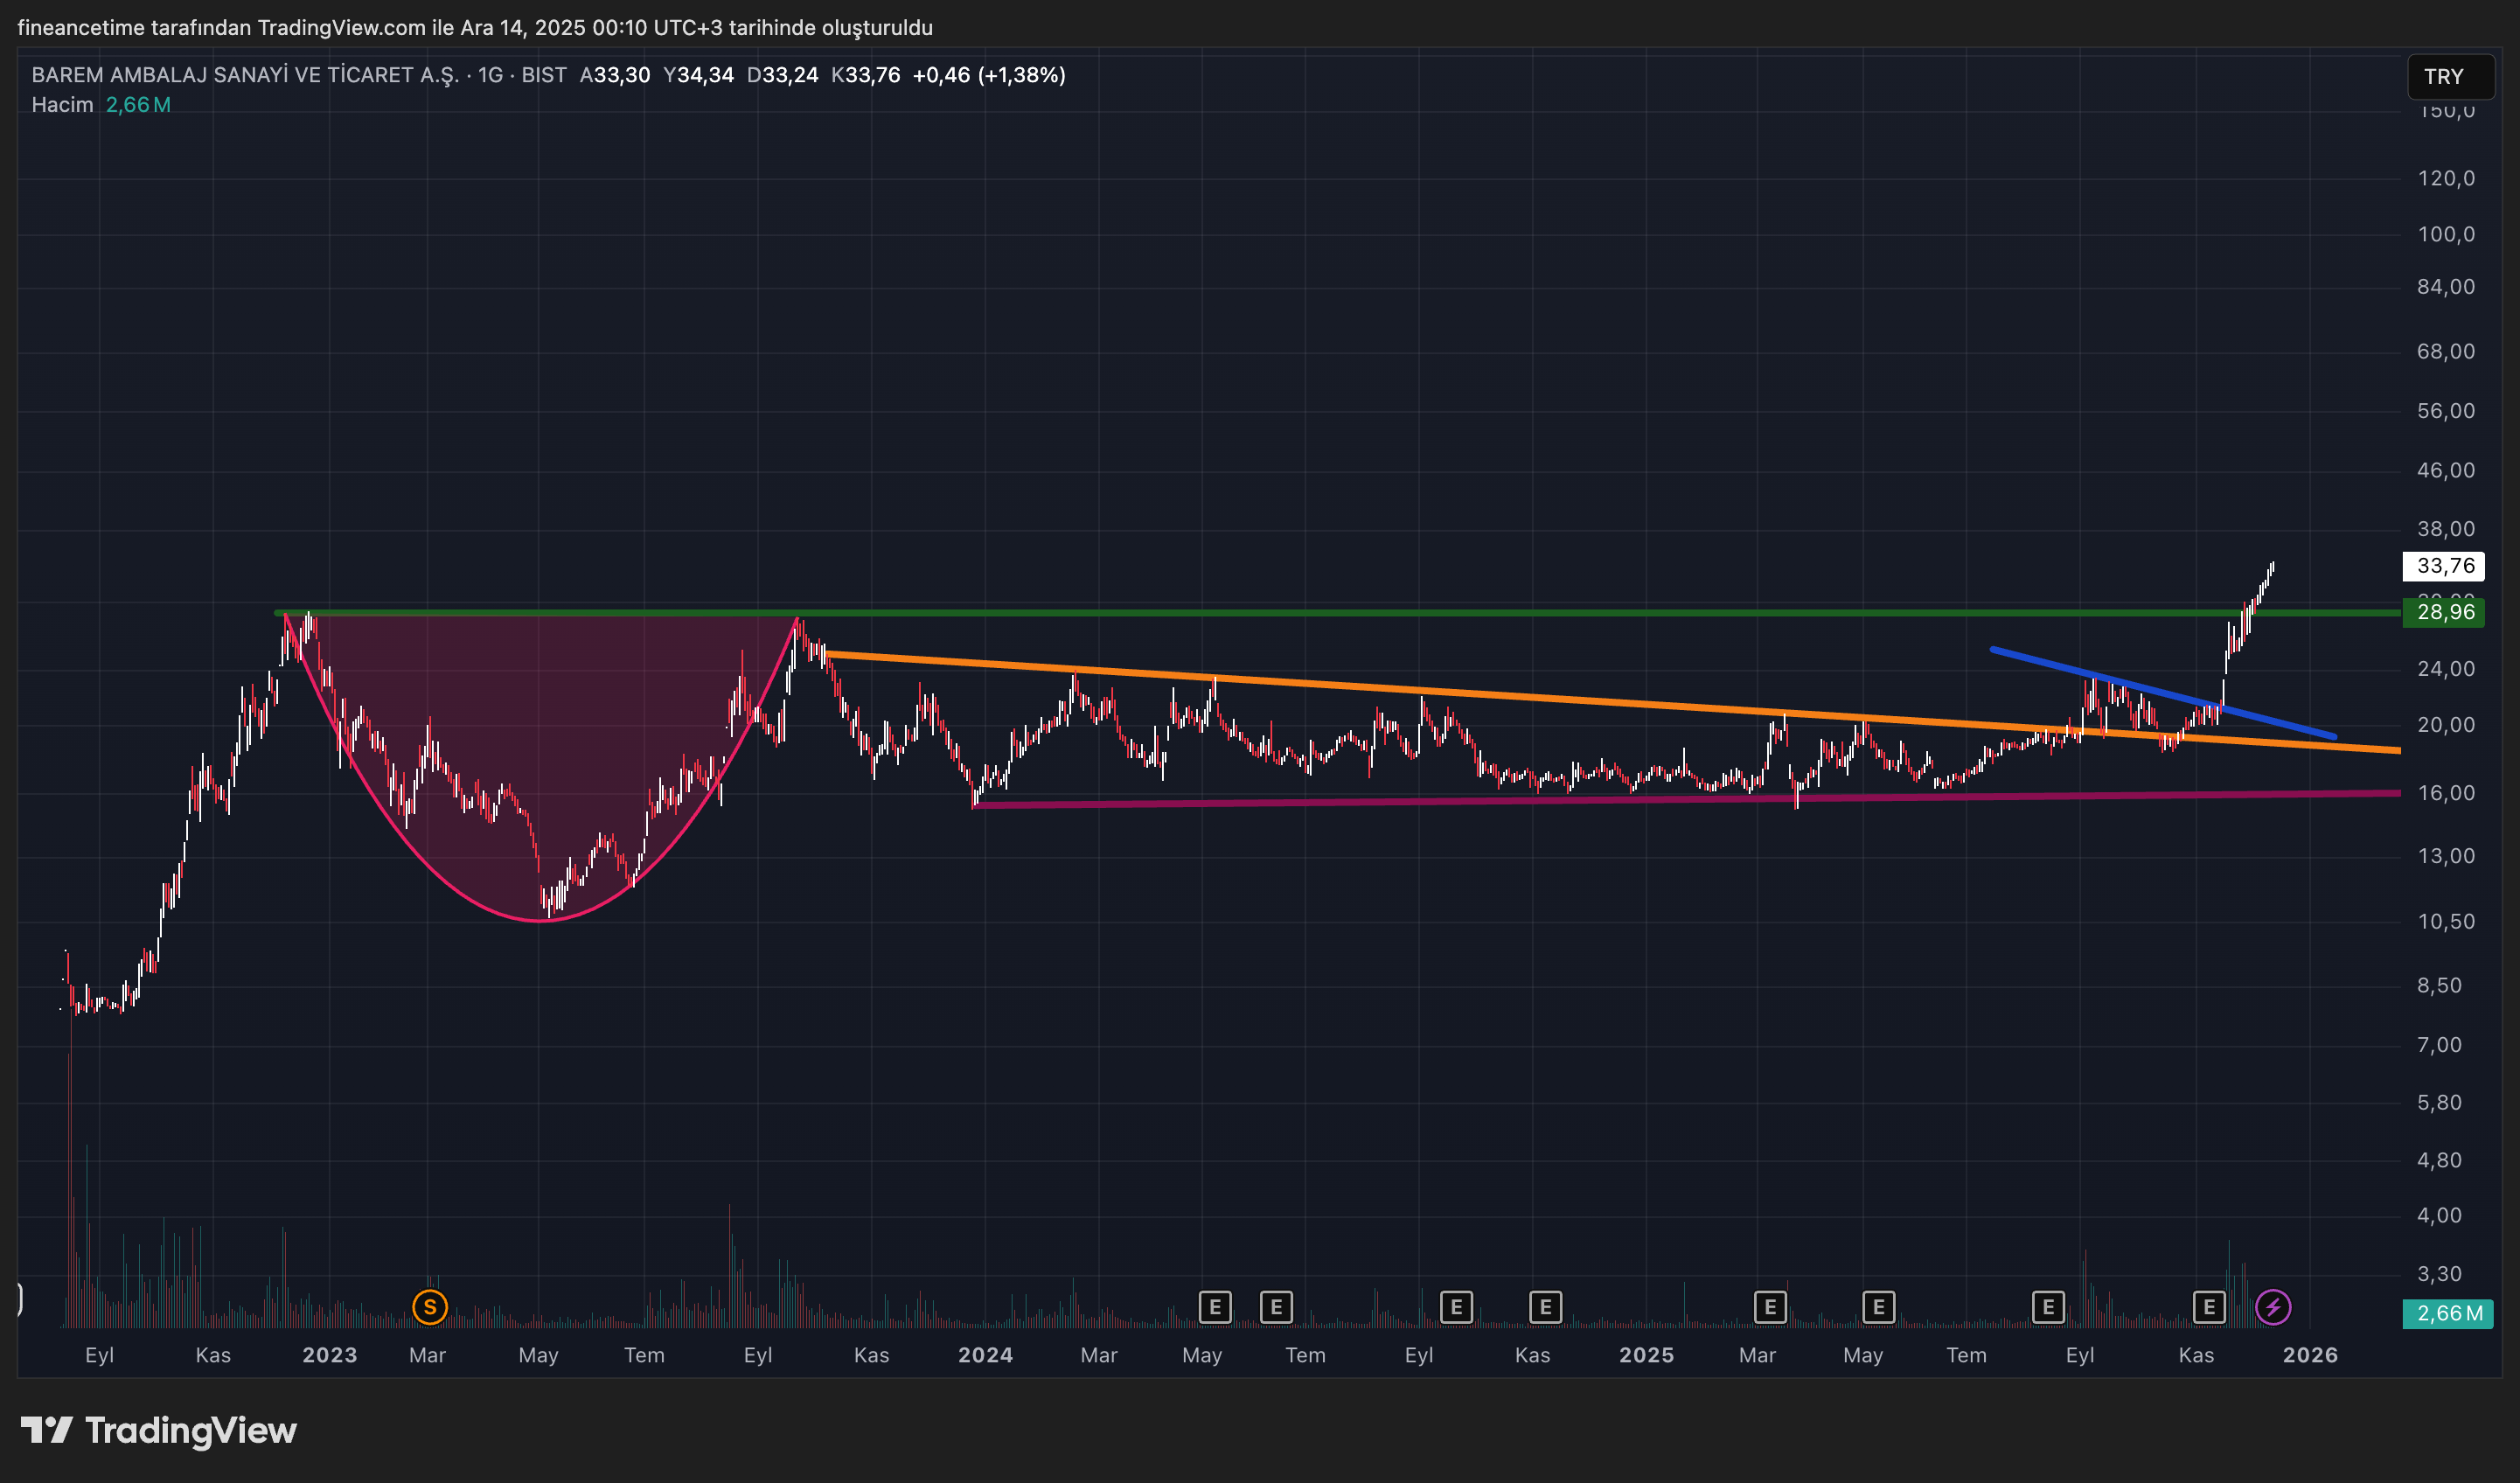This screenshot has width=2520, height=1483.
Task: Click the Hacim volume indicator label
Action: click(62, 105)
